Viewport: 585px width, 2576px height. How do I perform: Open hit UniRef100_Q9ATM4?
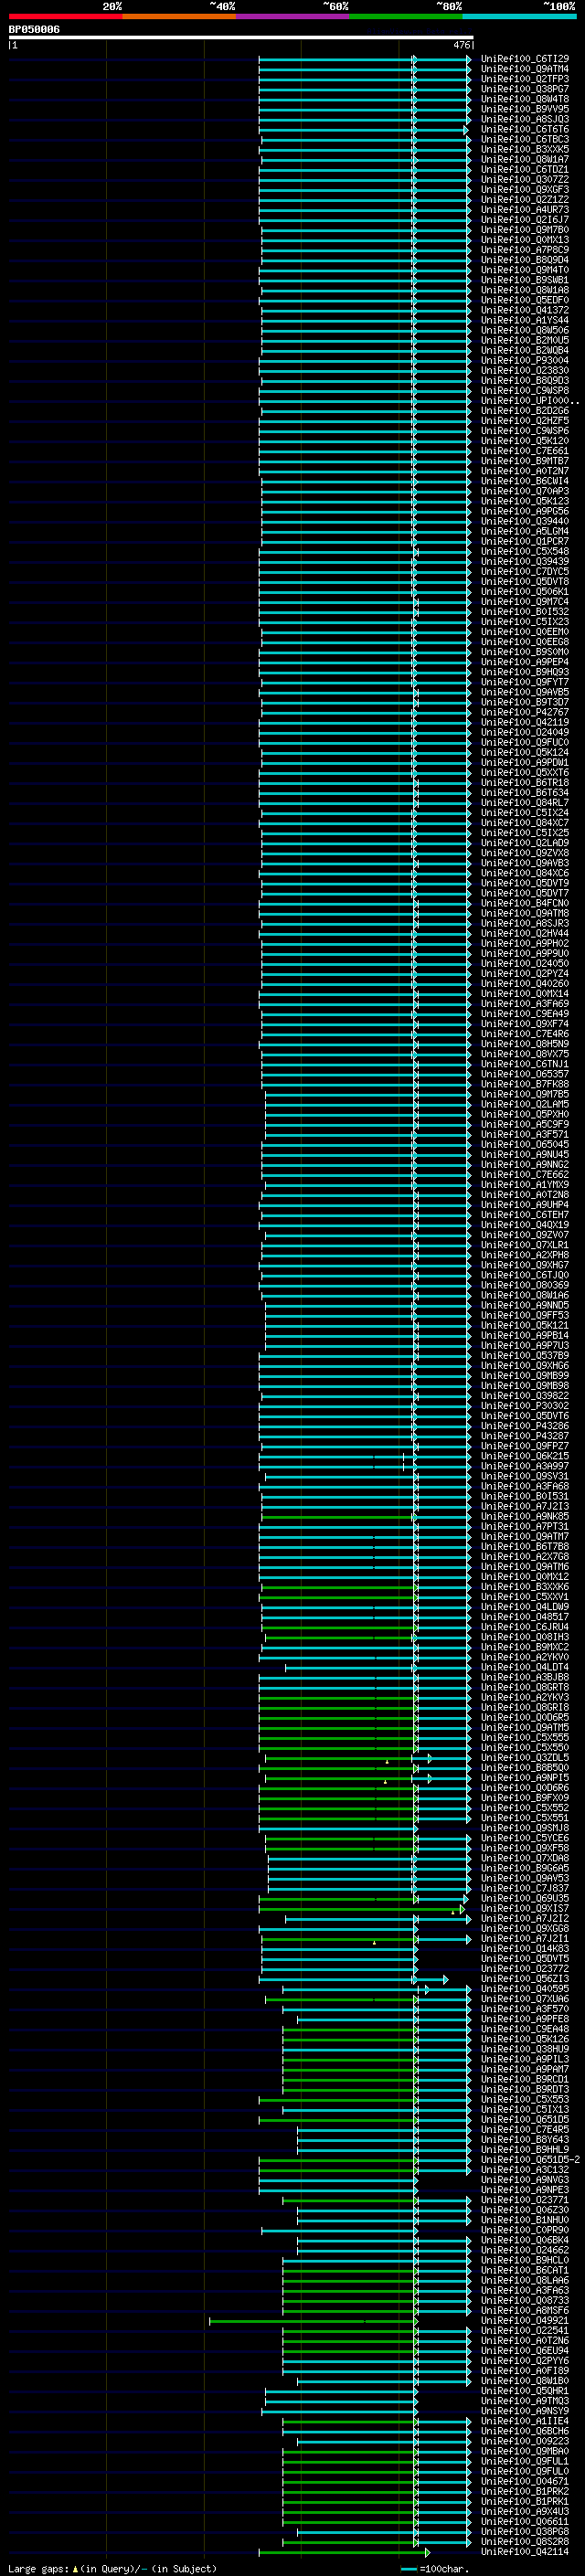coord(525,69)
